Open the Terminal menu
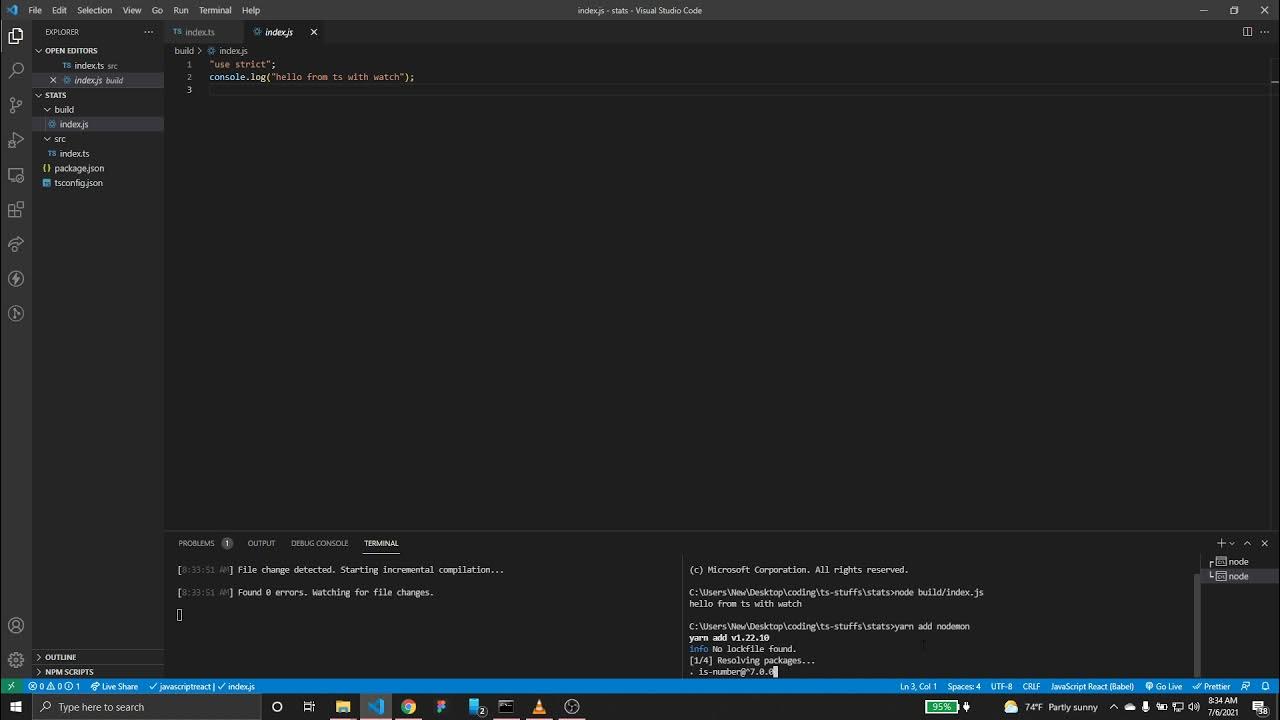The image size is (1280, 720). tap(215, 10)
